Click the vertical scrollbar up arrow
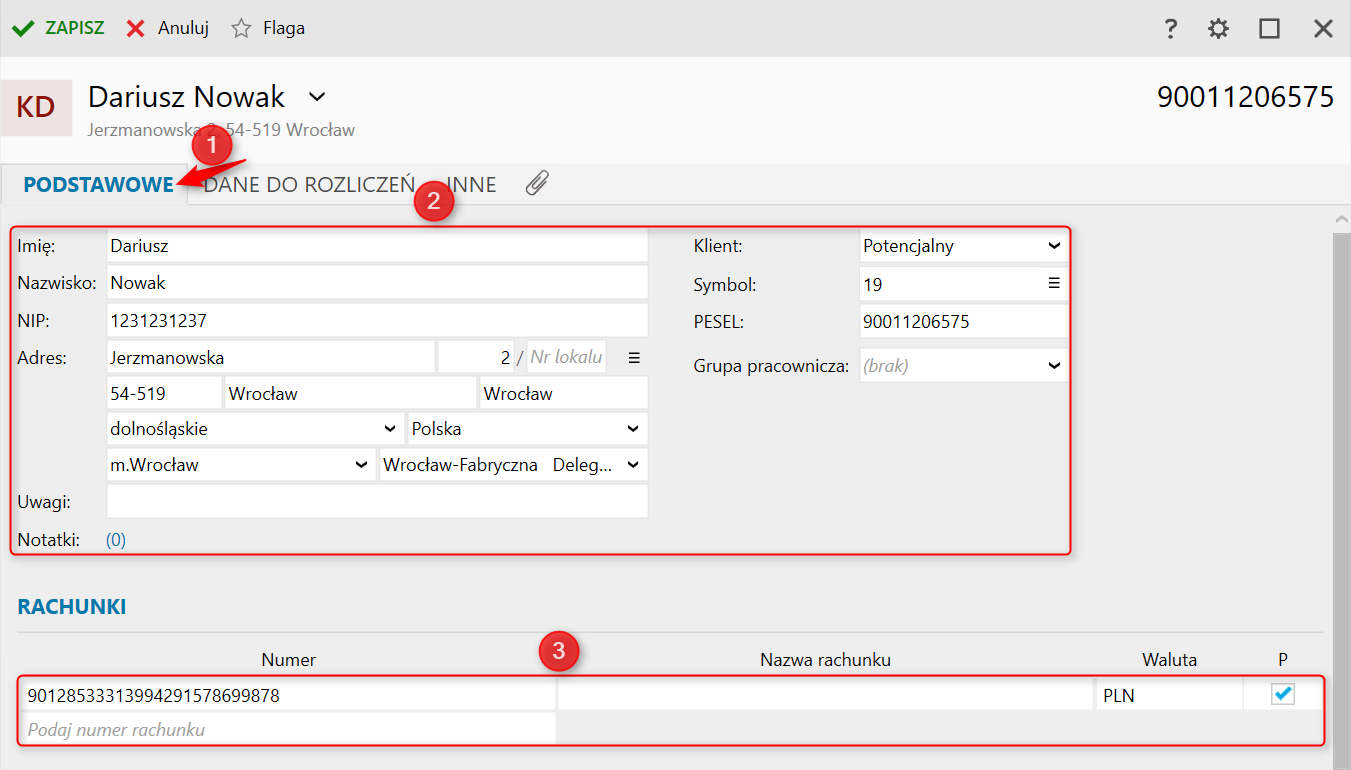 (1342, 219)
